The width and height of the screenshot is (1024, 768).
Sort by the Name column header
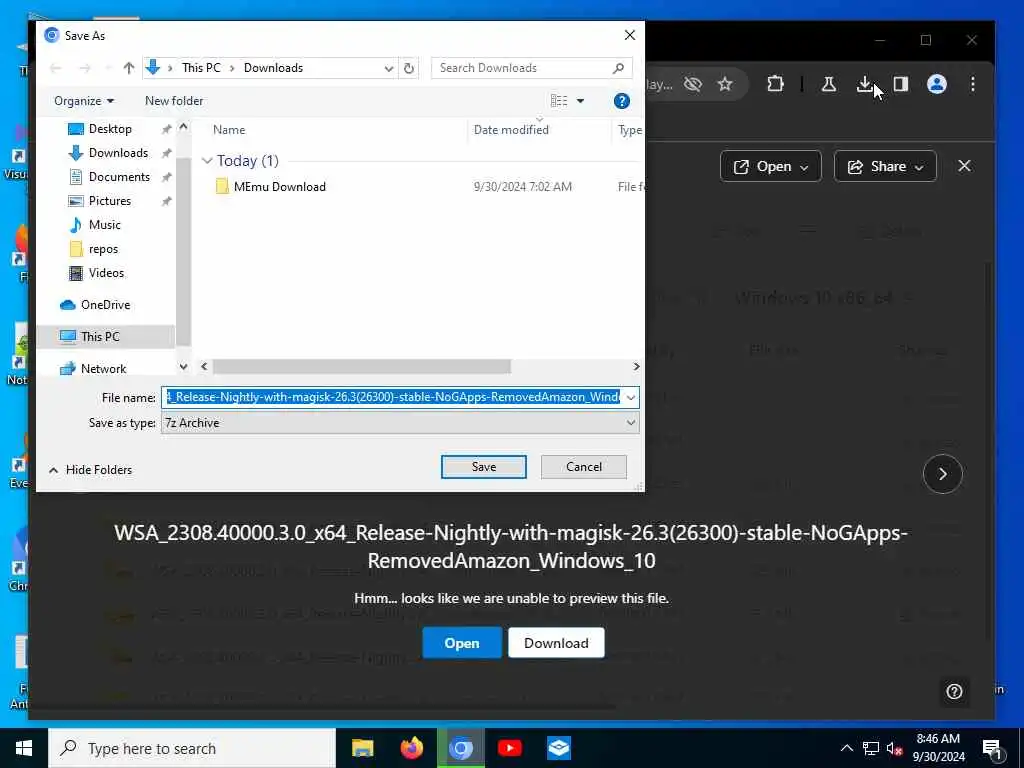pos(229,129)
